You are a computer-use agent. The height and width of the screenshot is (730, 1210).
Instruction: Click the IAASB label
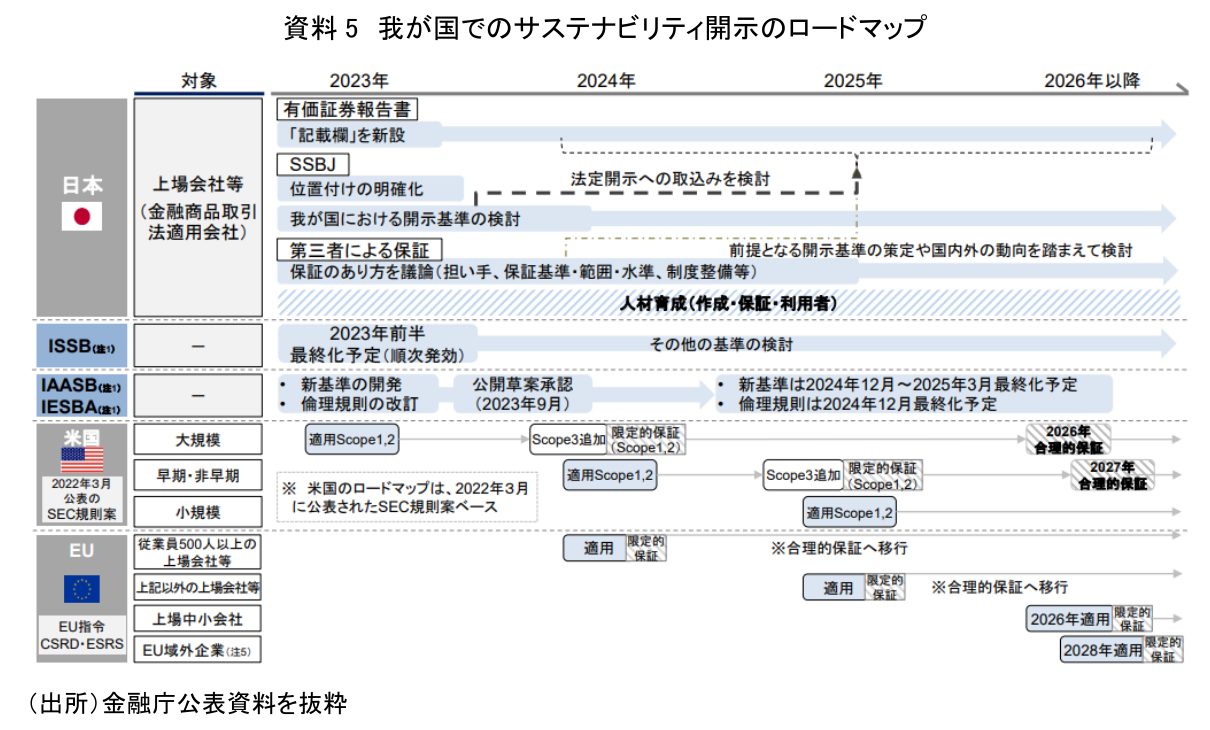(80, 386)
